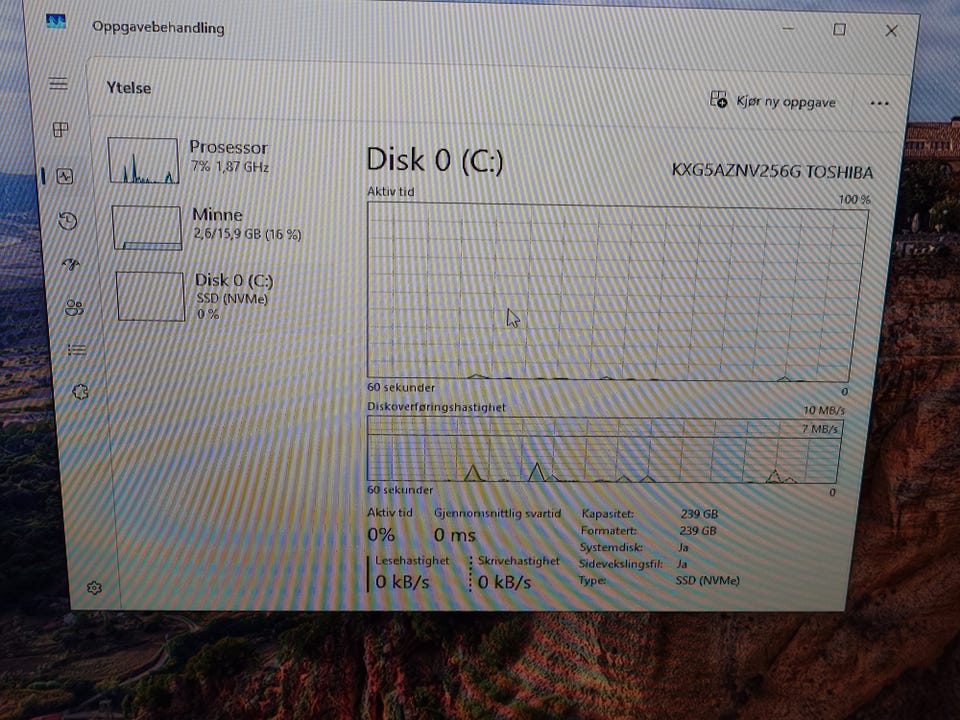
Task: Click the KXG5AZNV256G TOSHIBA model text
Action: pos(772,171)
